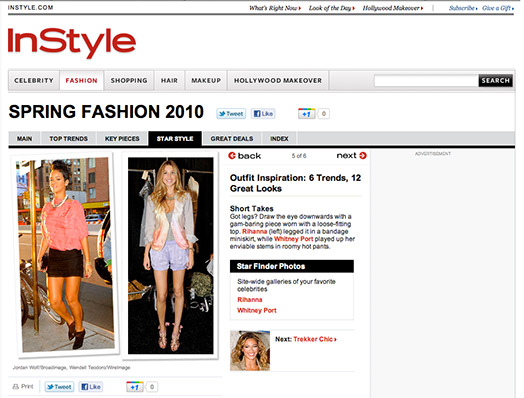Screen dimensions: 524x398
Task: Click the Star Finder Photos header
Action: [292, 266]
